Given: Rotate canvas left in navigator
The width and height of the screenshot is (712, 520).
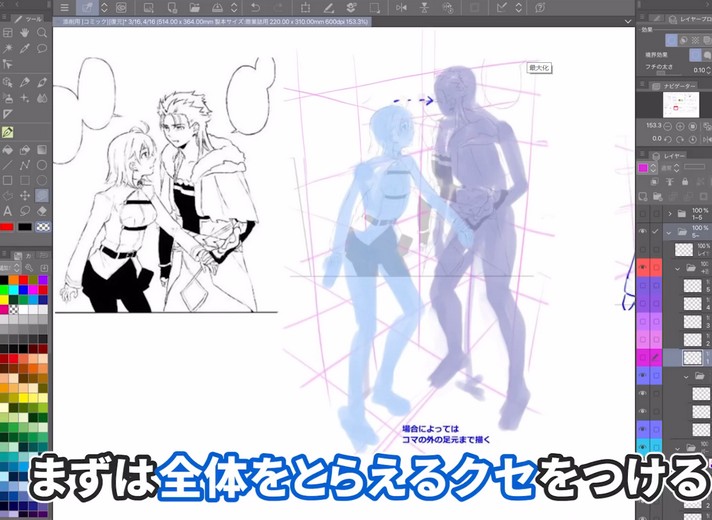Looking at the screenshot, I should click(668, 139).
